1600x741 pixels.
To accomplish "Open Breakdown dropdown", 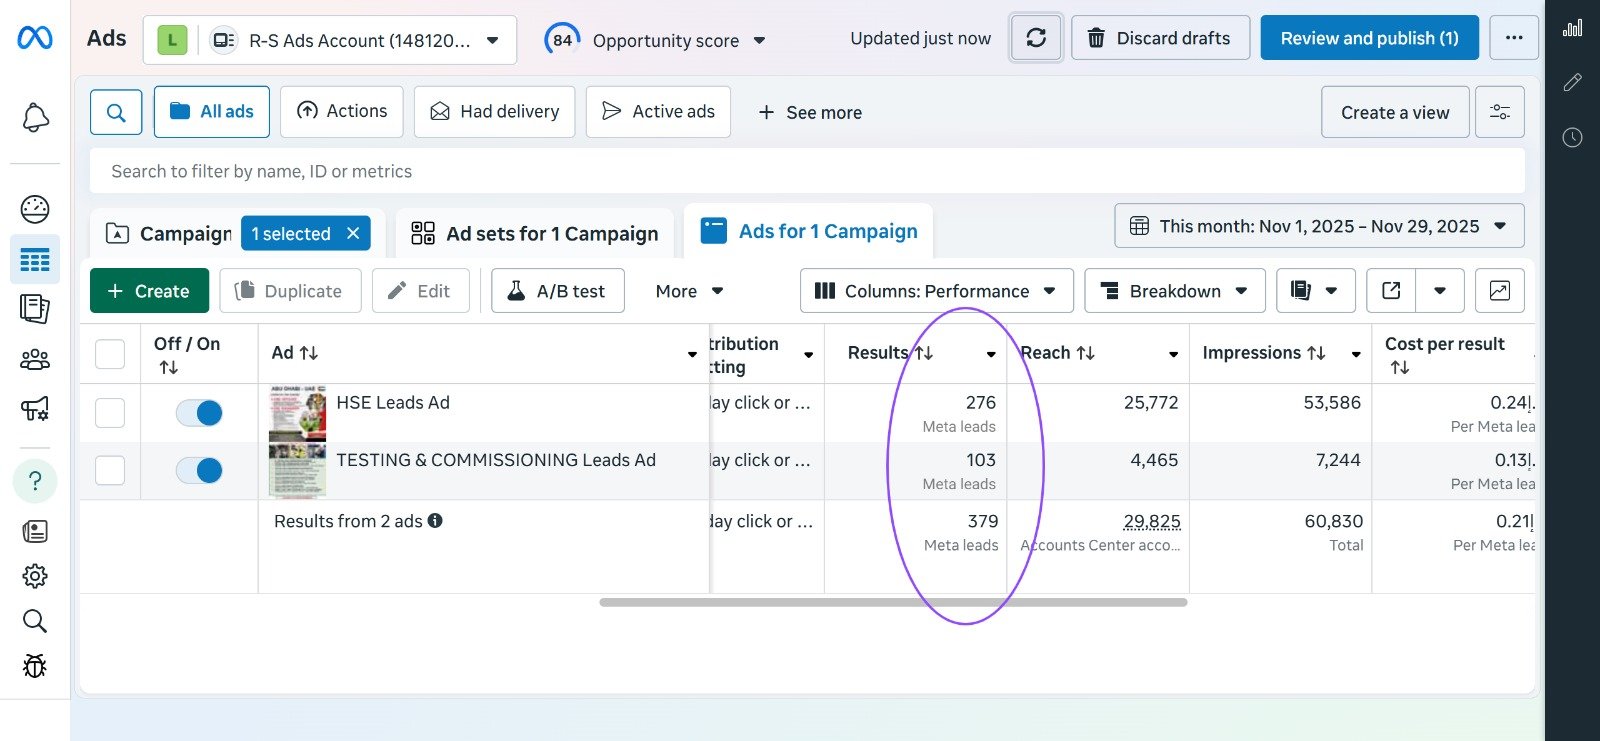I will click(x=1175, y=291).
